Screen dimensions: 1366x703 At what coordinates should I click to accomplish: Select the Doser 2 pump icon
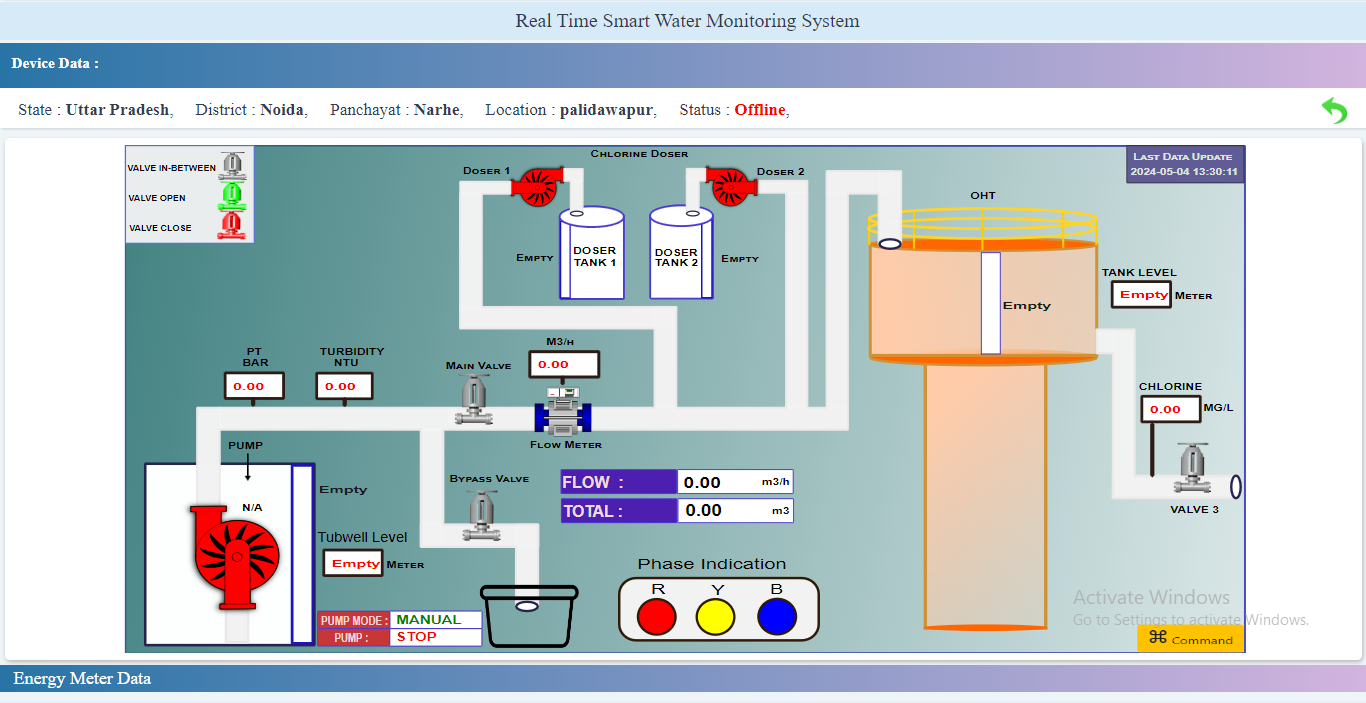point(730,183)
